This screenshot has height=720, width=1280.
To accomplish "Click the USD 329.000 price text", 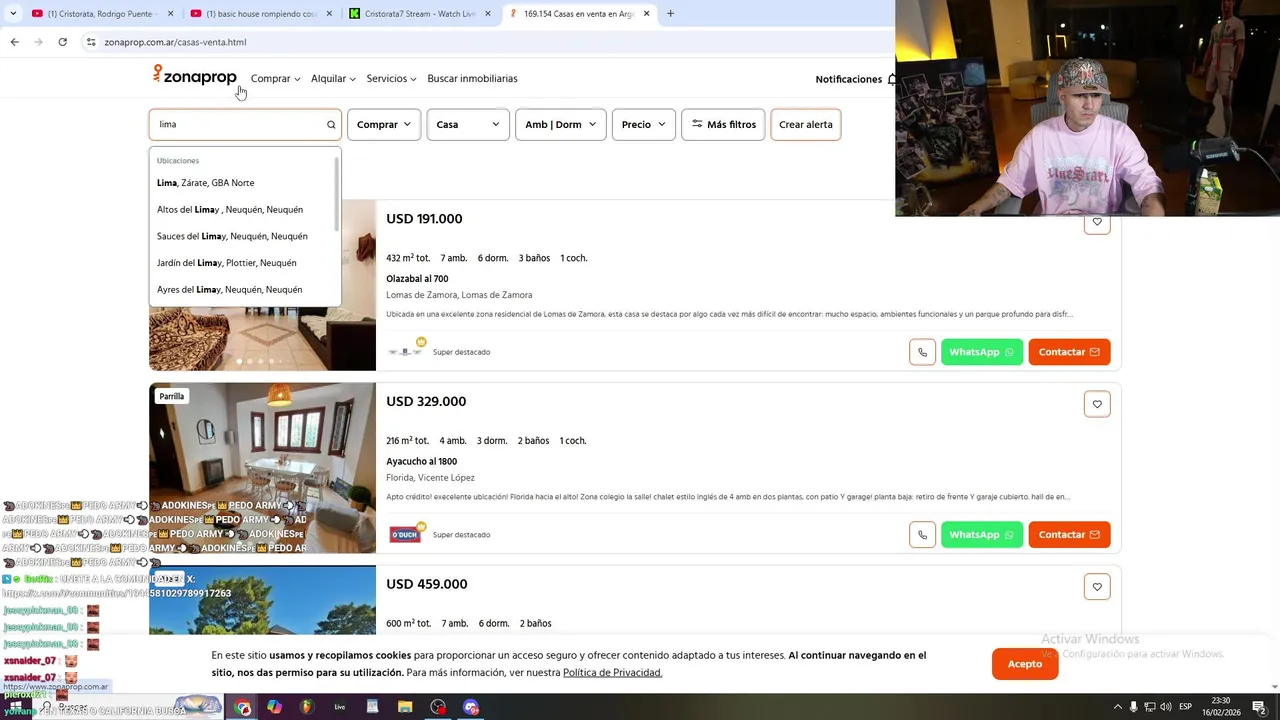I will [426, 402].
